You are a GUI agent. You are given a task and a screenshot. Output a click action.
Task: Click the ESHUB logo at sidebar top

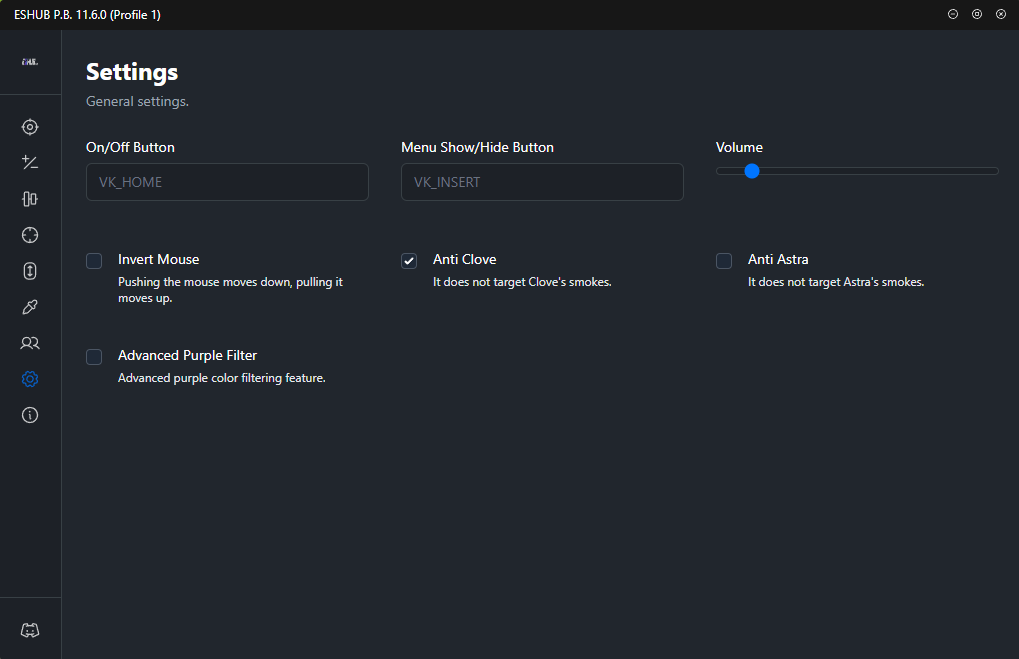point(30,62)
